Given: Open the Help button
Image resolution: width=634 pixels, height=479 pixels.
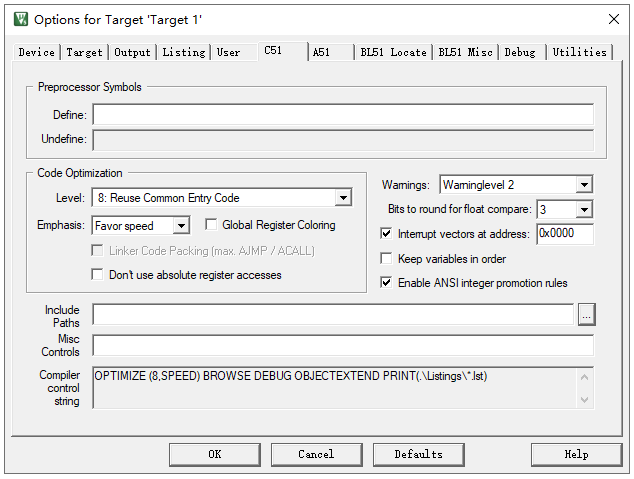Looking at the screenshot, I should [x=577, y=454].
